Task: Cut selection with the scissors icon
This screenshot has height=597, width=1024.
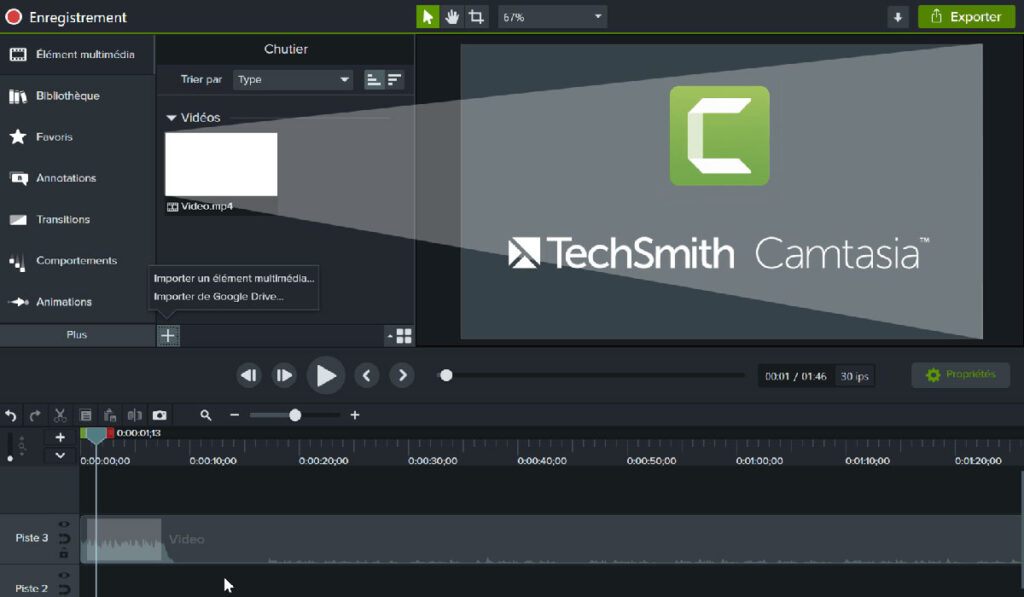Action: click(60, 415)
